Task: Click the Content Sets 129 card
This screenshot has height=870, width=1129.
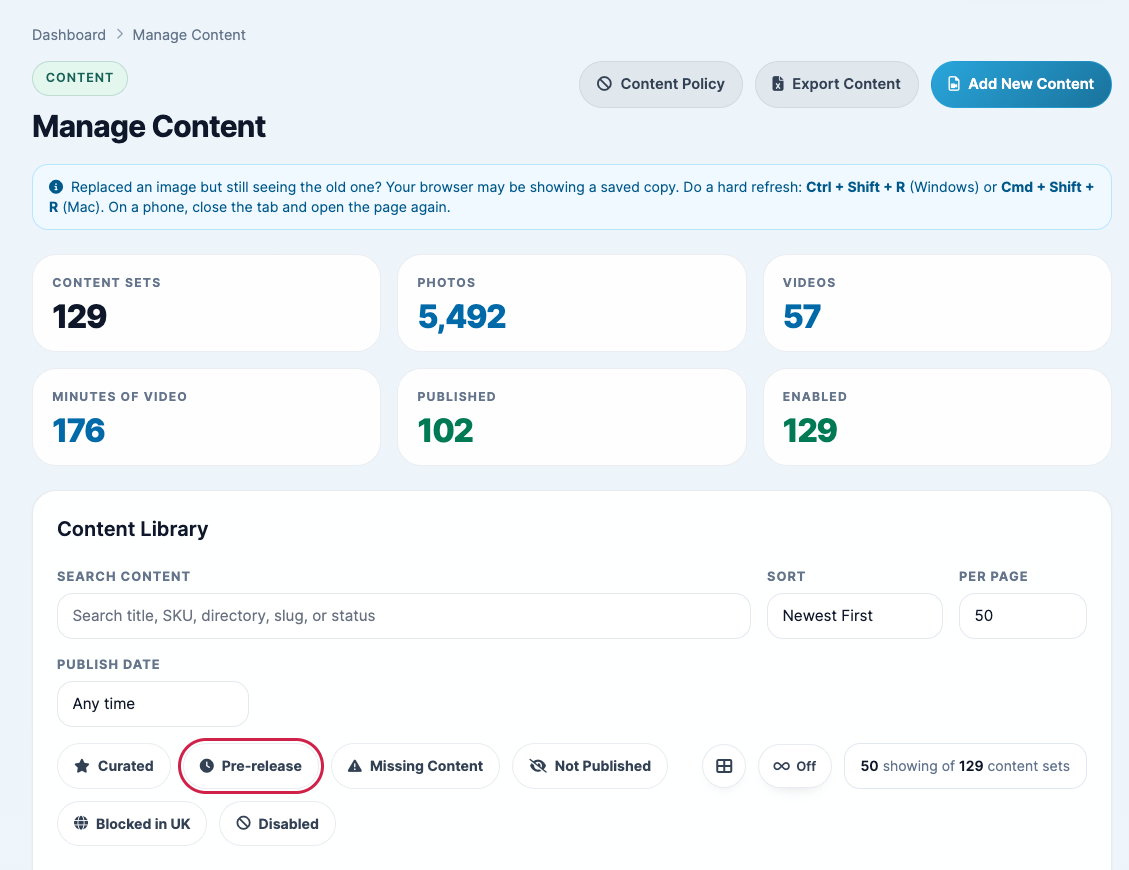Action: (207, 303)
